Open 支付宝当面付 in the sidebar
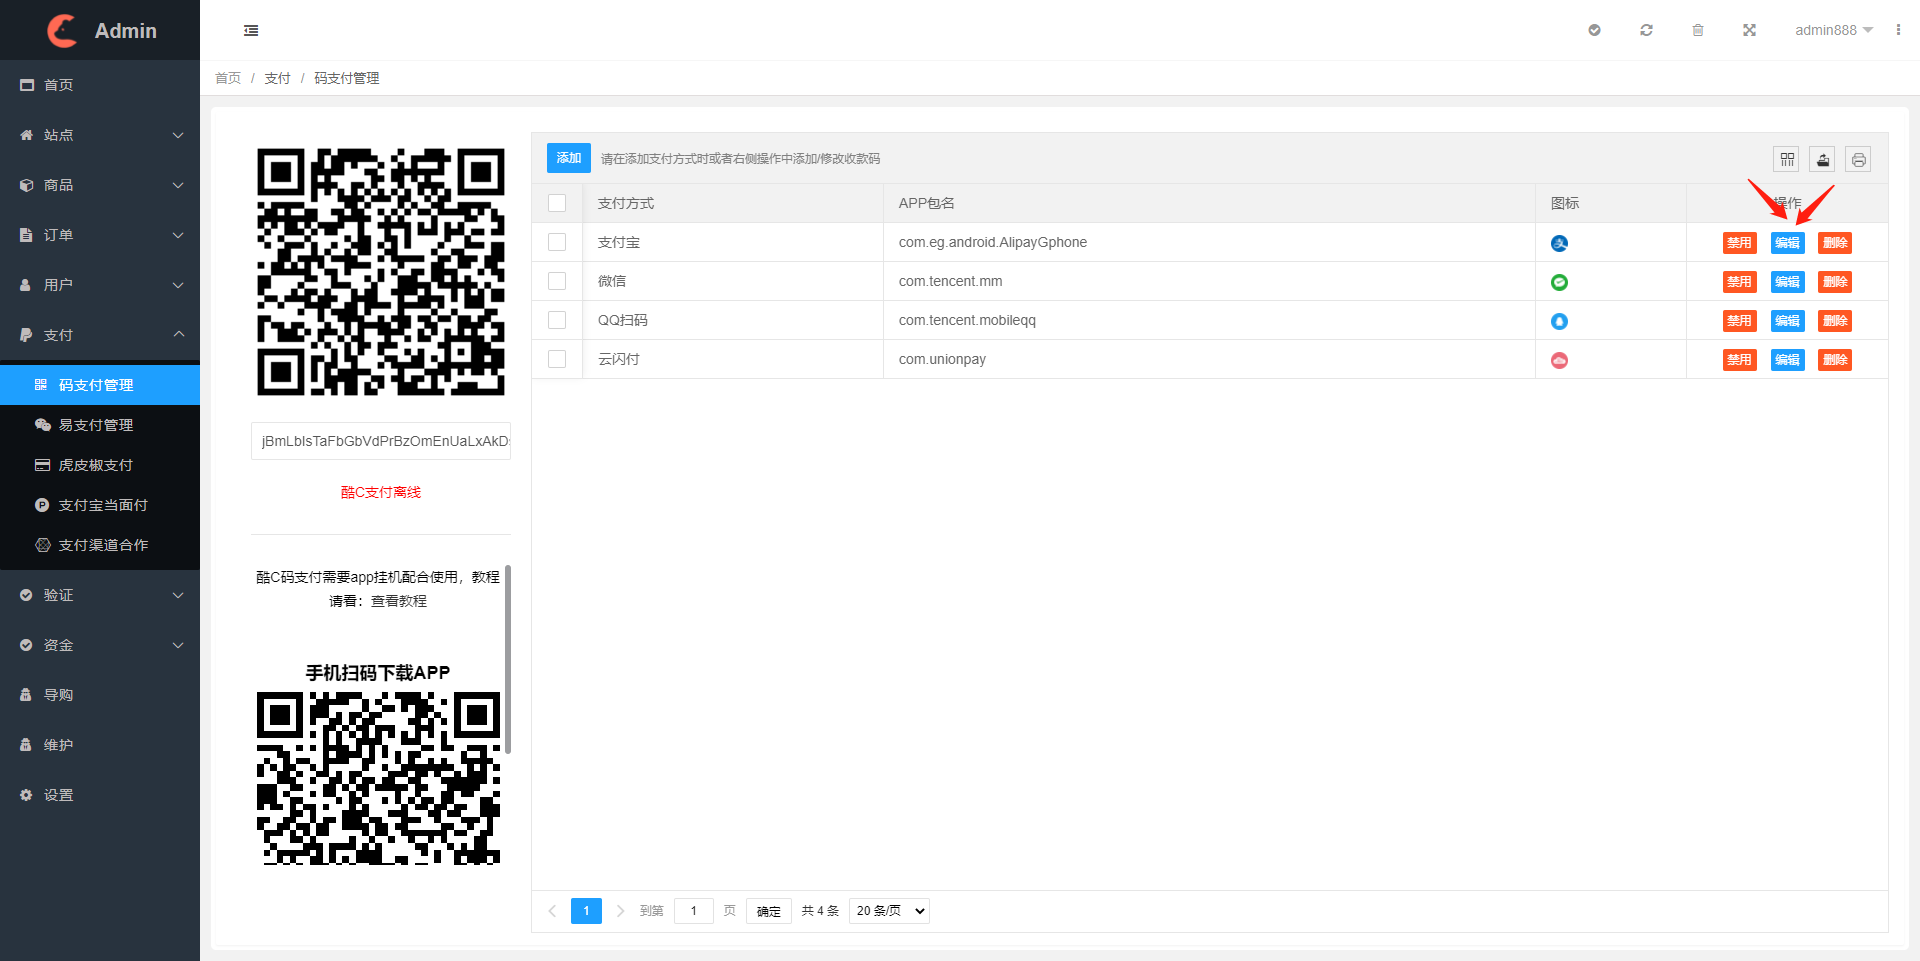The width and height of the screenshot is (1920, 961). 100,505
